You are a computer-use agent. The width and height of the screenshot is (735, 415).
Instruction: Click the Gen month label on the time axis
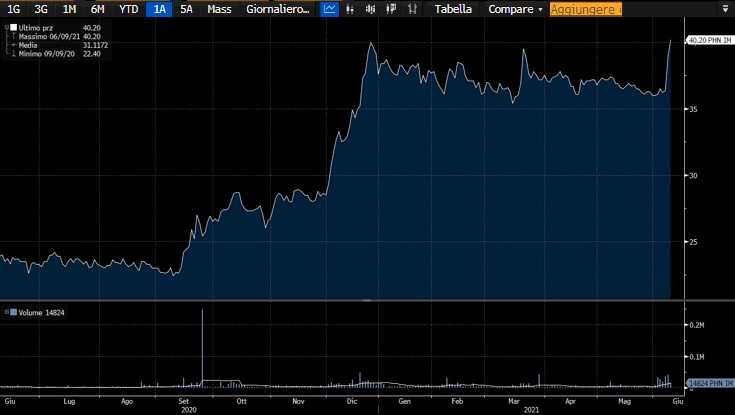(x=405, y=401)
